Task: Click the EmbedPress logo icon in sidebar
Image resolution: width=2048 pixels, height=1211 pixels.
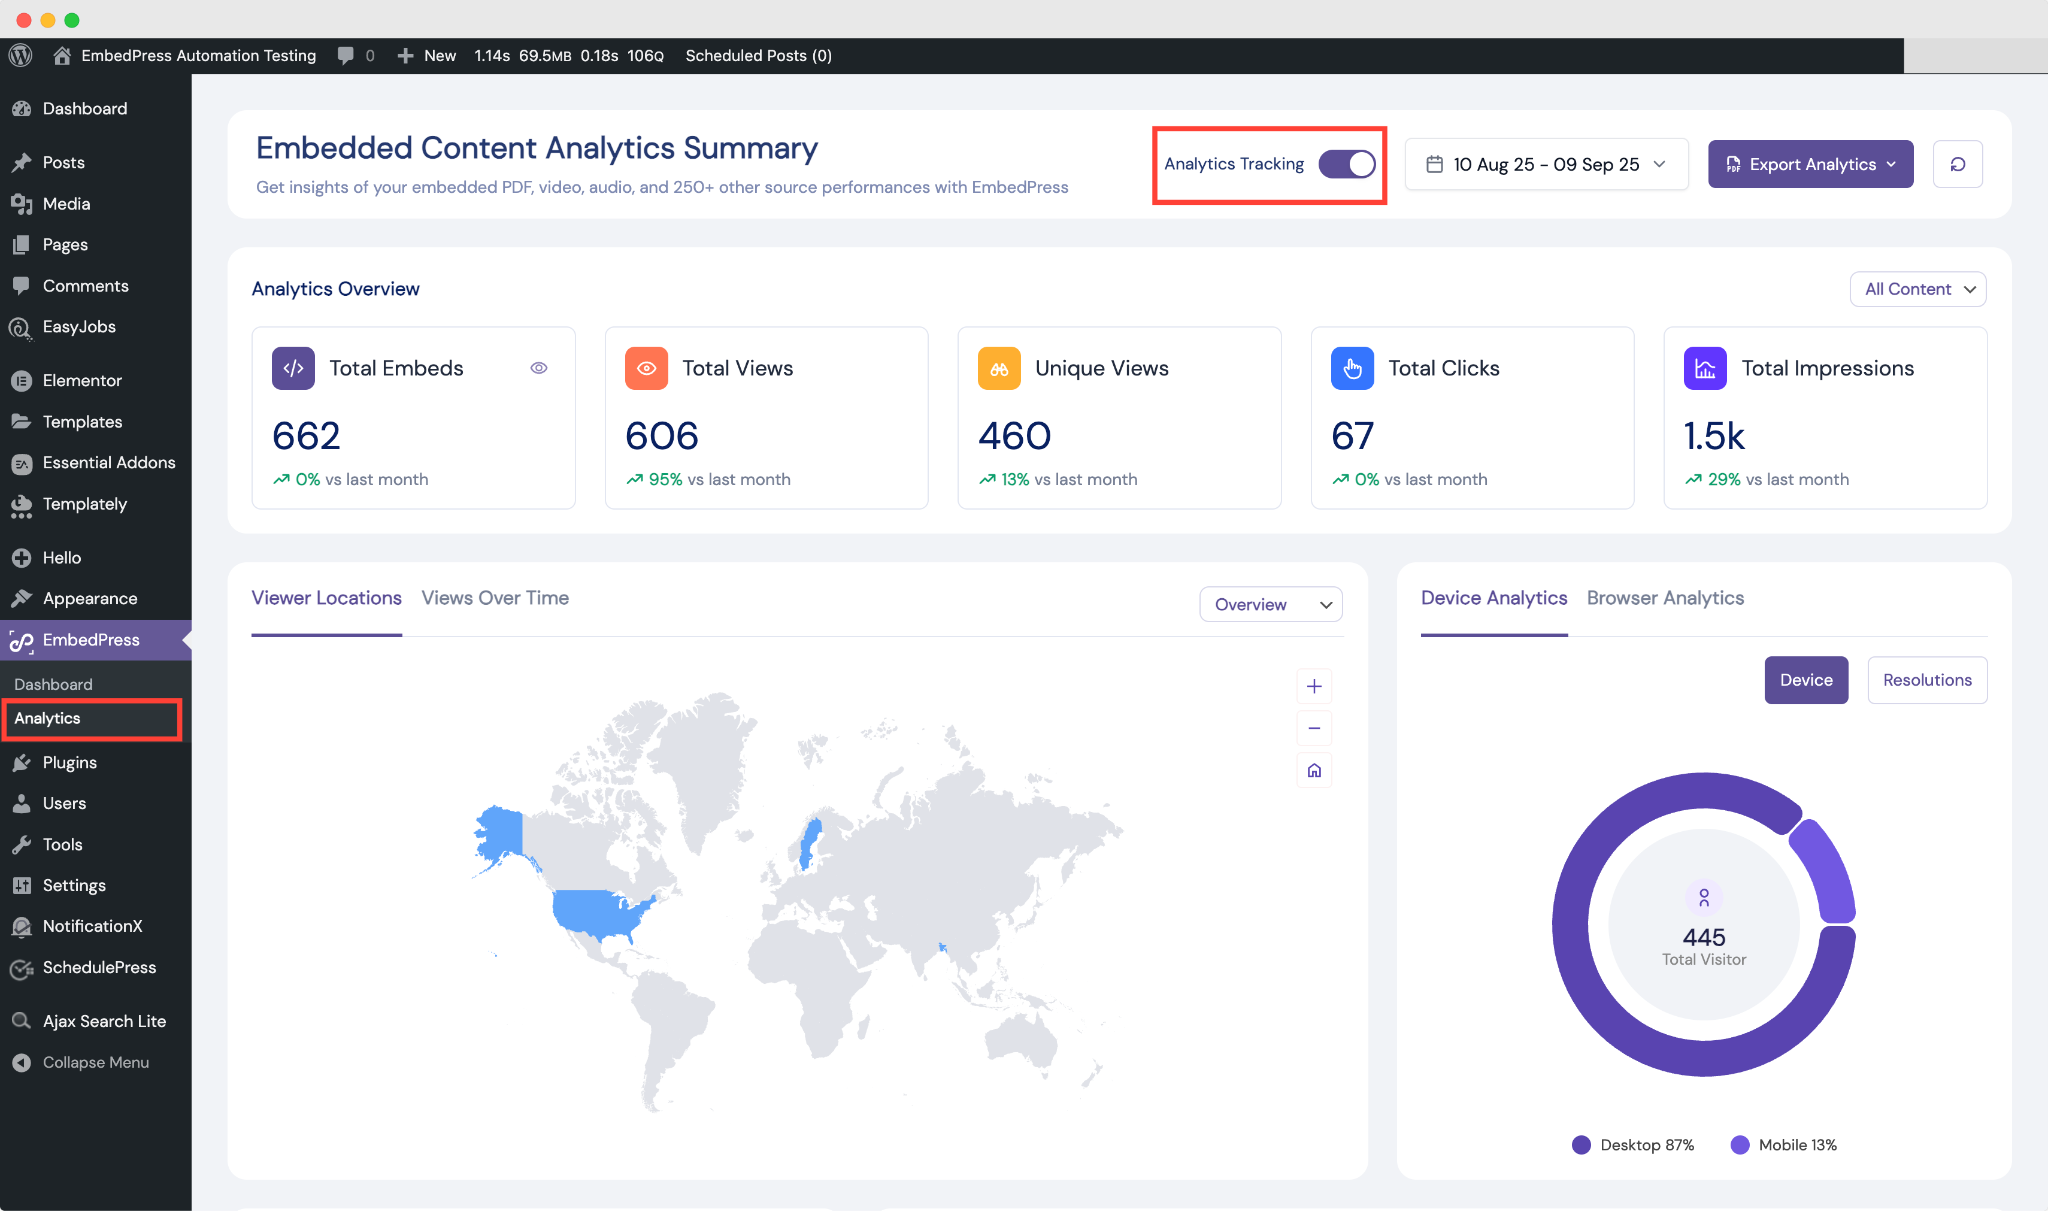Action: (21, 641)
